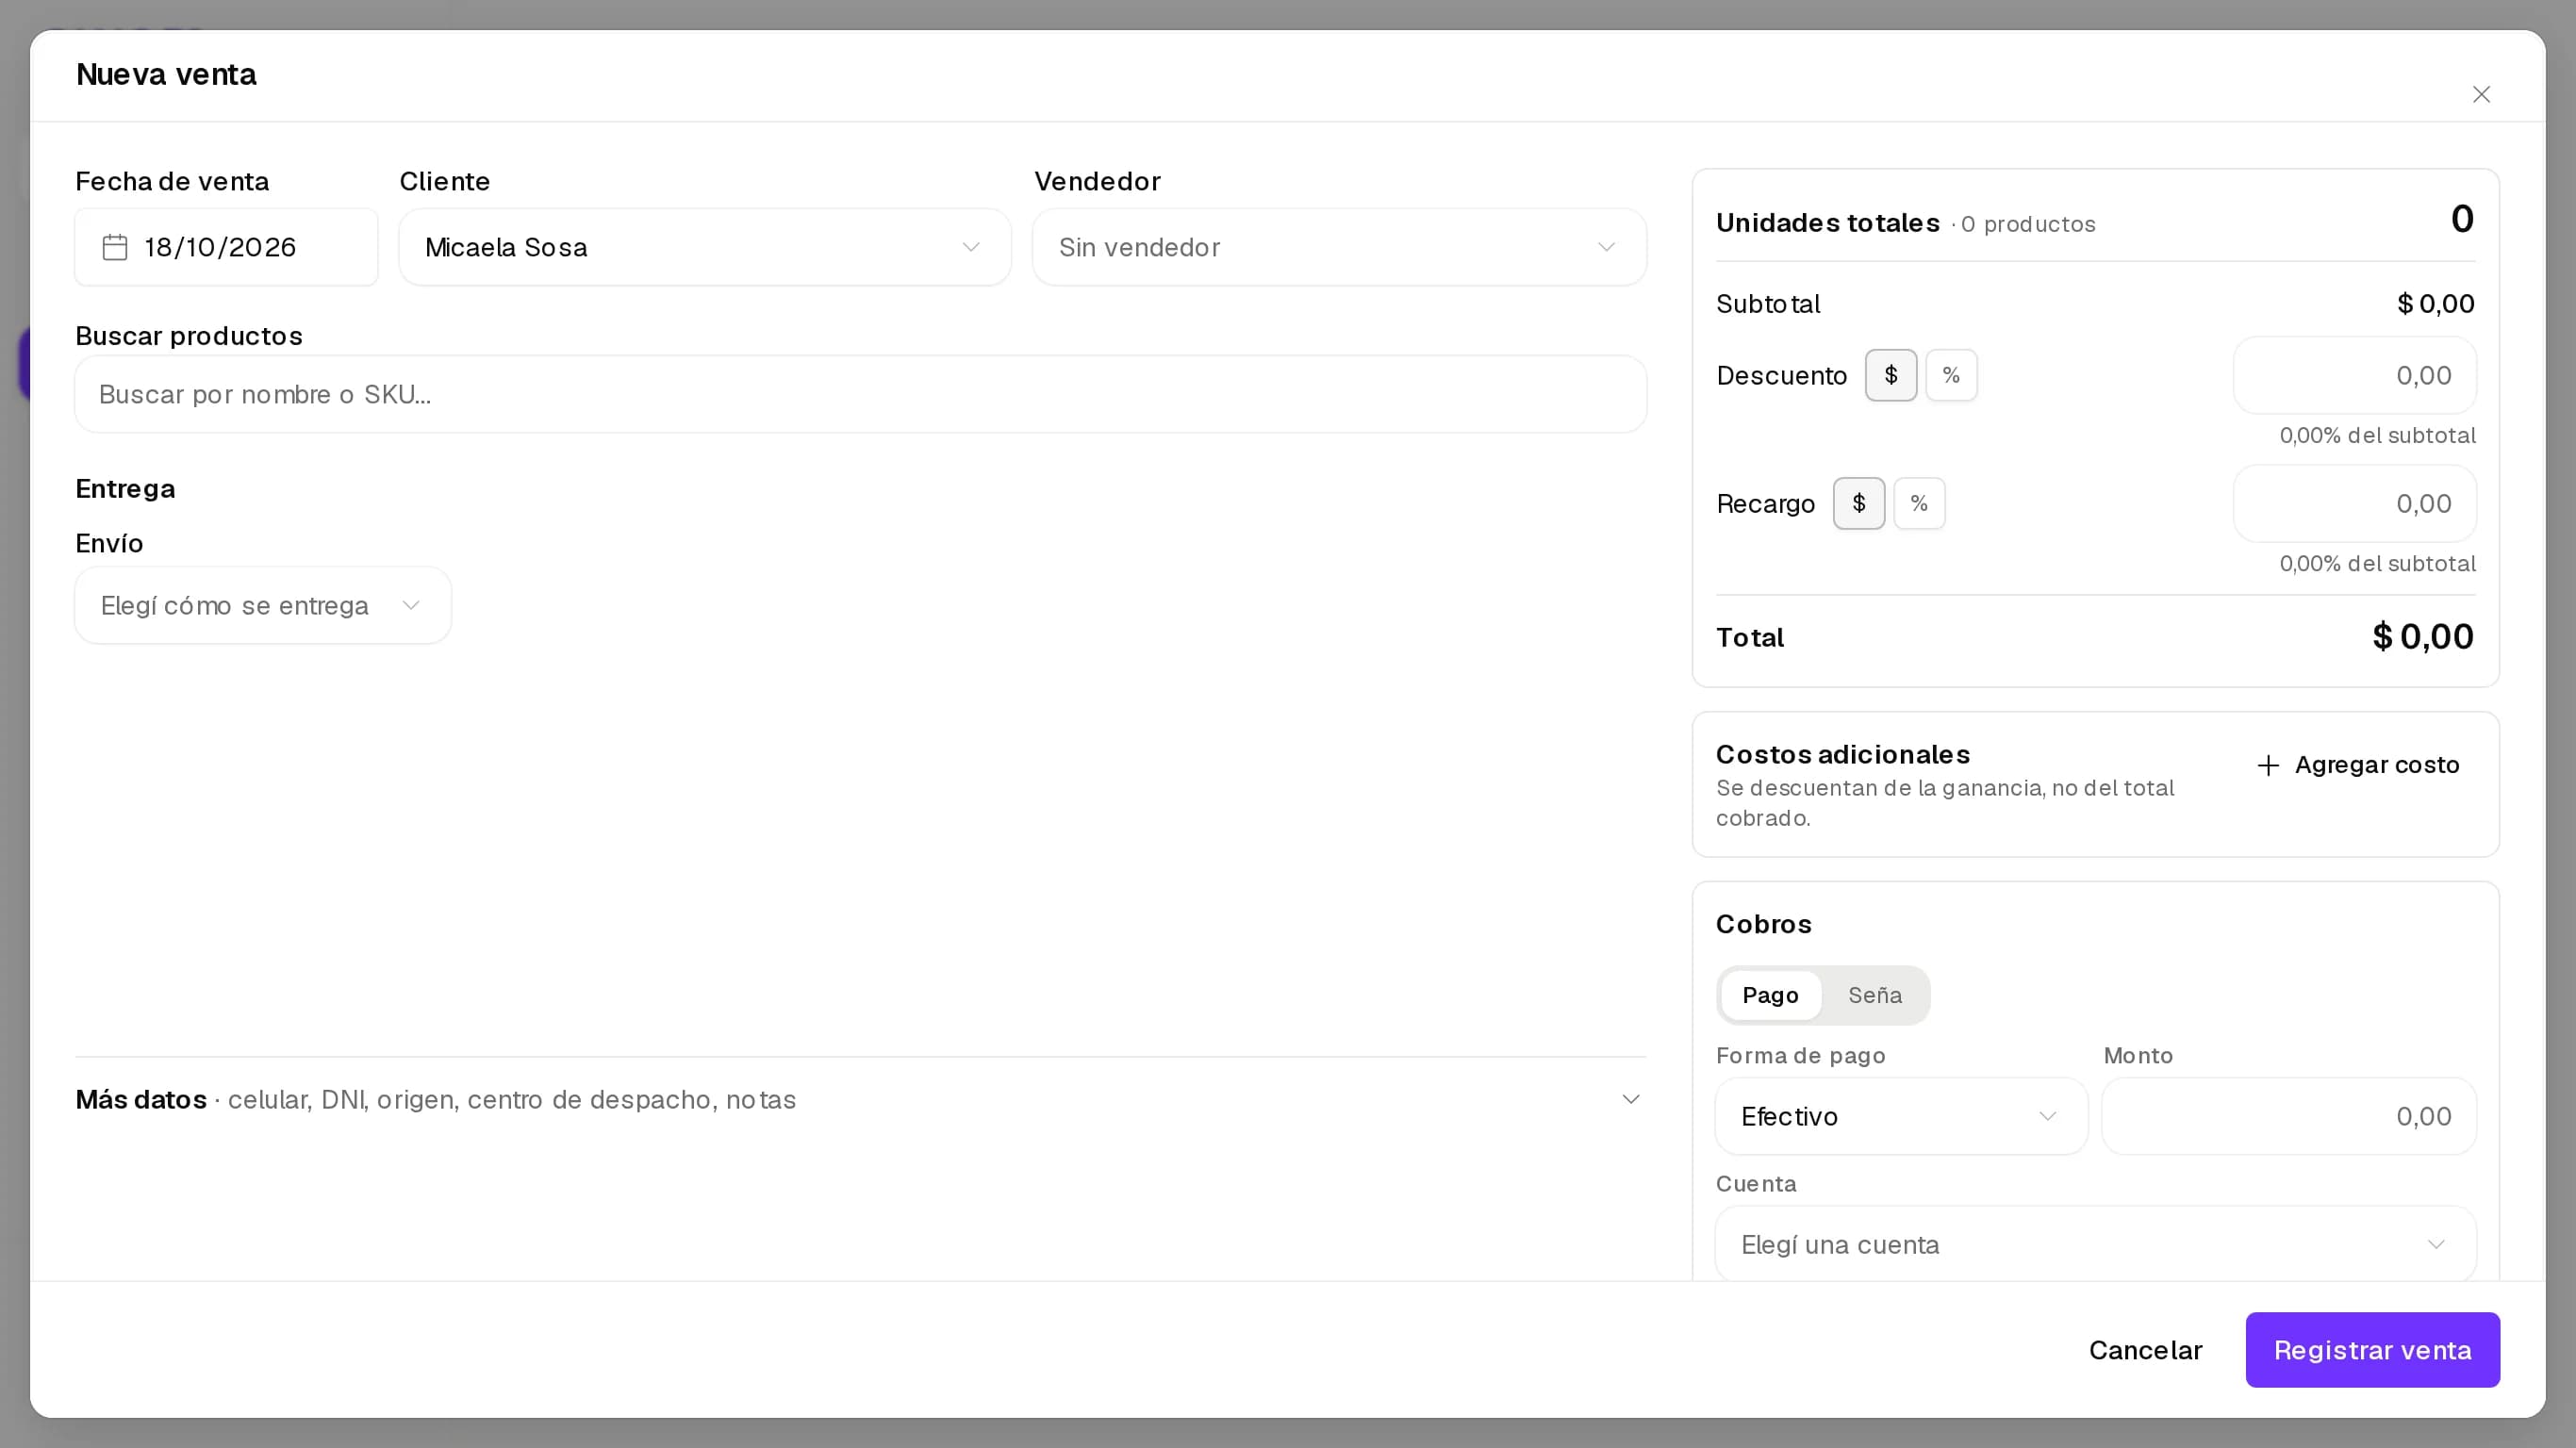The image size is (2576, 1448).
Task: Set Descuento mode to dollar amount
Action: click(x=1890, y=375)
